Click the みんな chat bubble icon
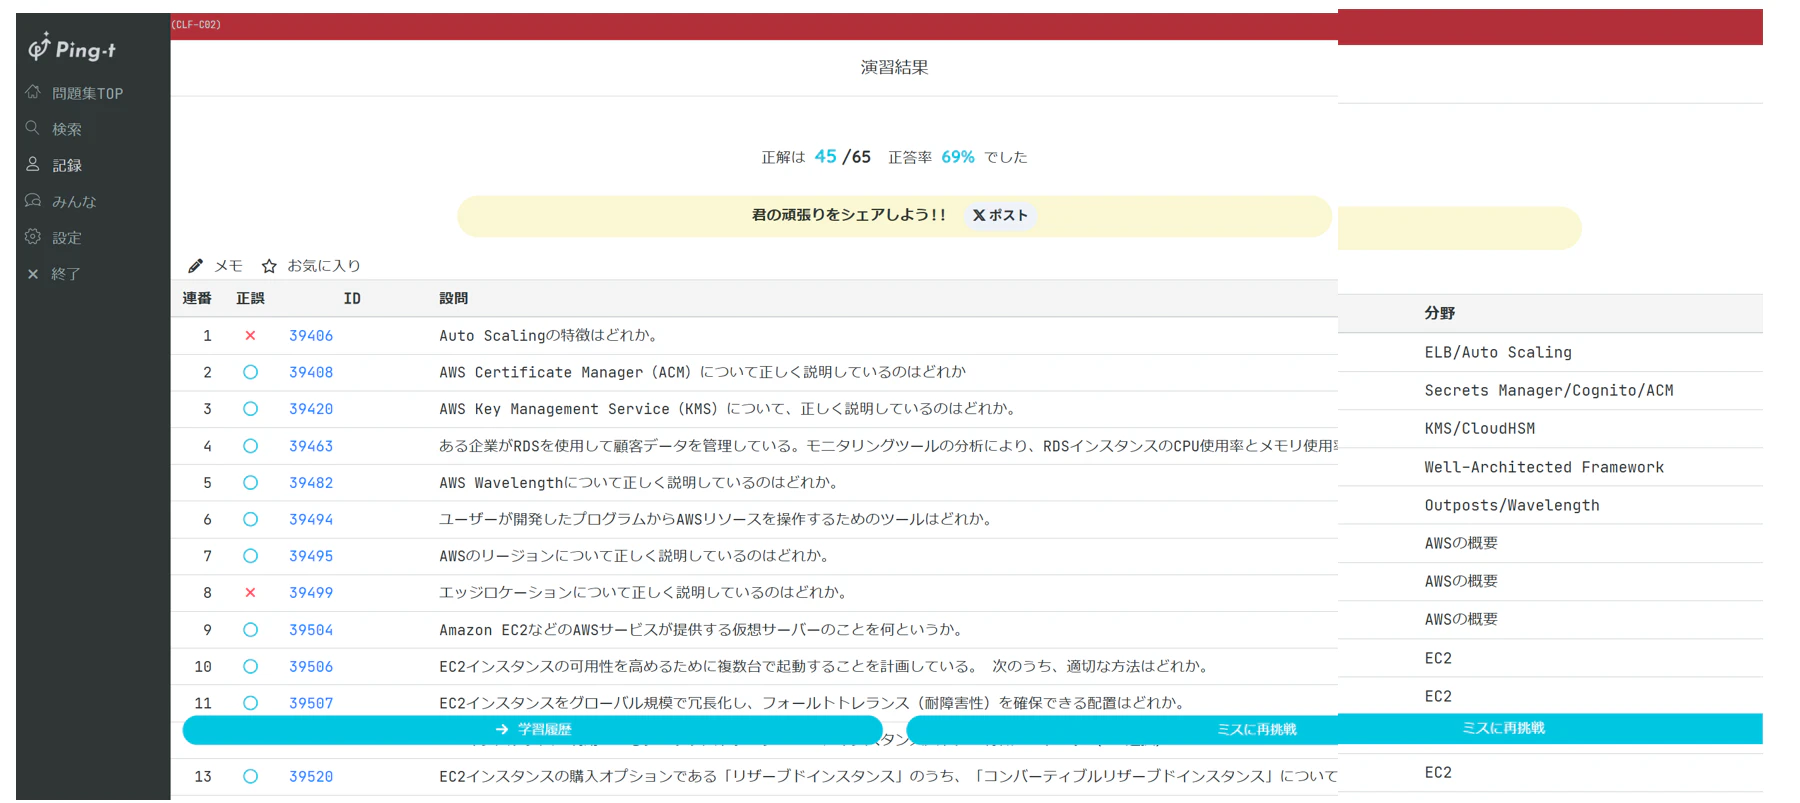 tap(33, 200)
